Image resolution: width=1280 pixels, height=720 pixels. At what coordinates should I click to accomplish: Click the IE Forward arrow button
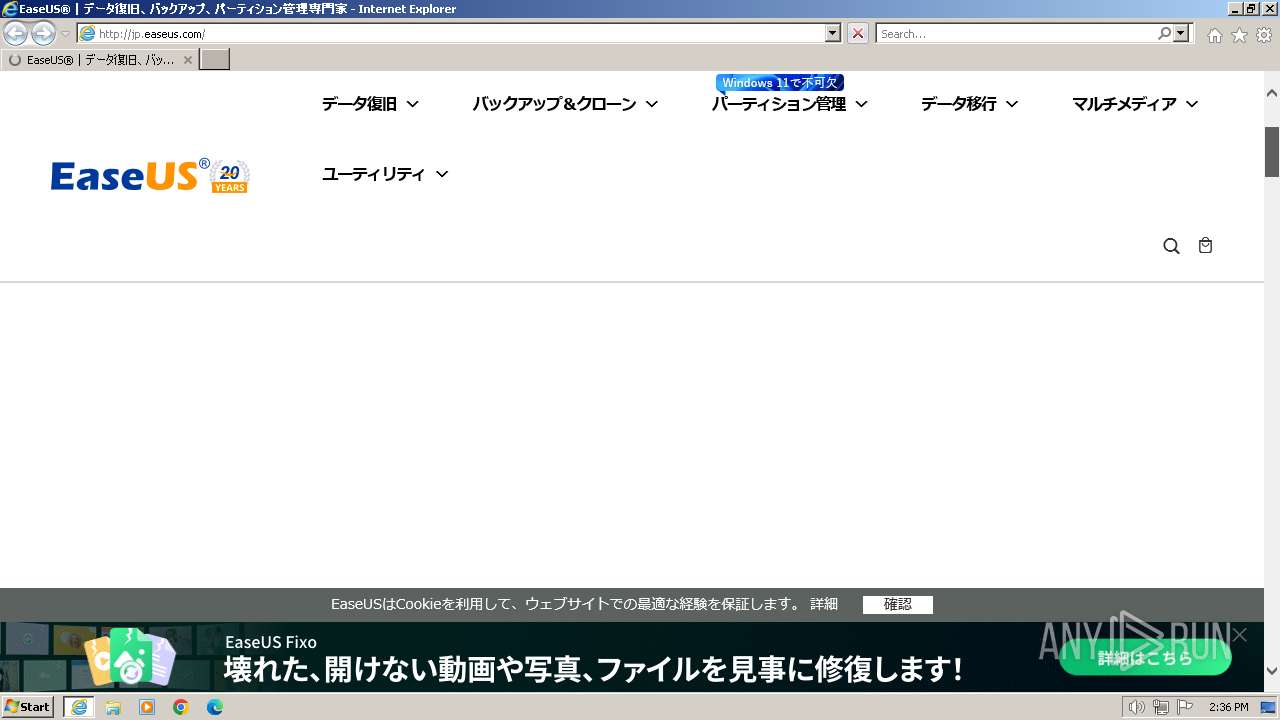pos(43,34)
